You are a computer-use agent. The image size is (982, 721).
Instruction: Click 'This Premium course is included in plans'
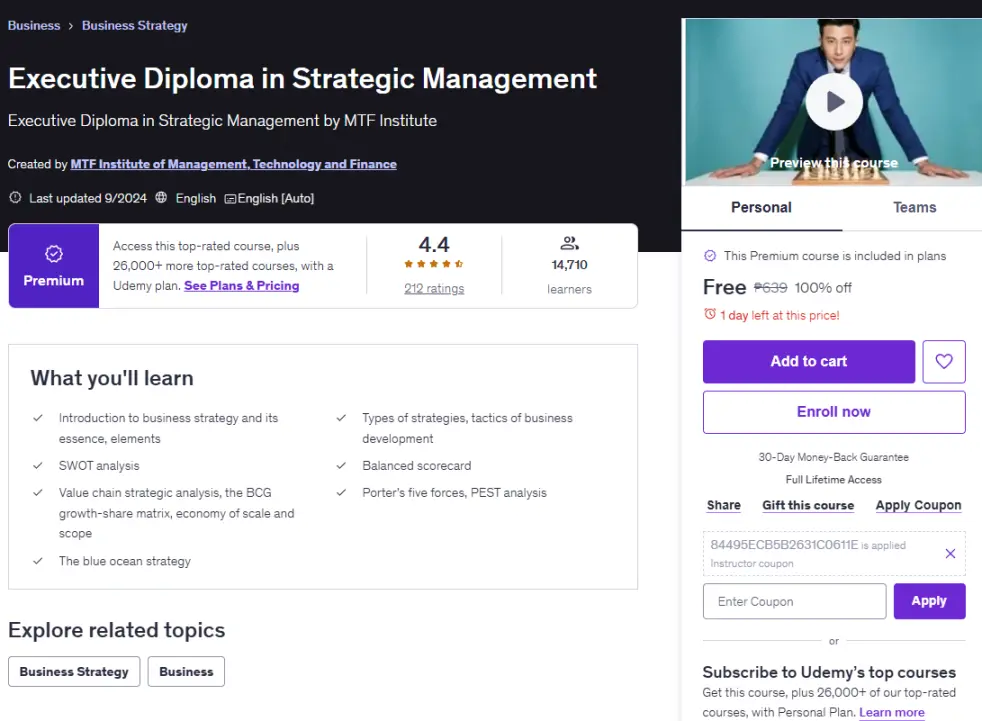coord(835,256)
